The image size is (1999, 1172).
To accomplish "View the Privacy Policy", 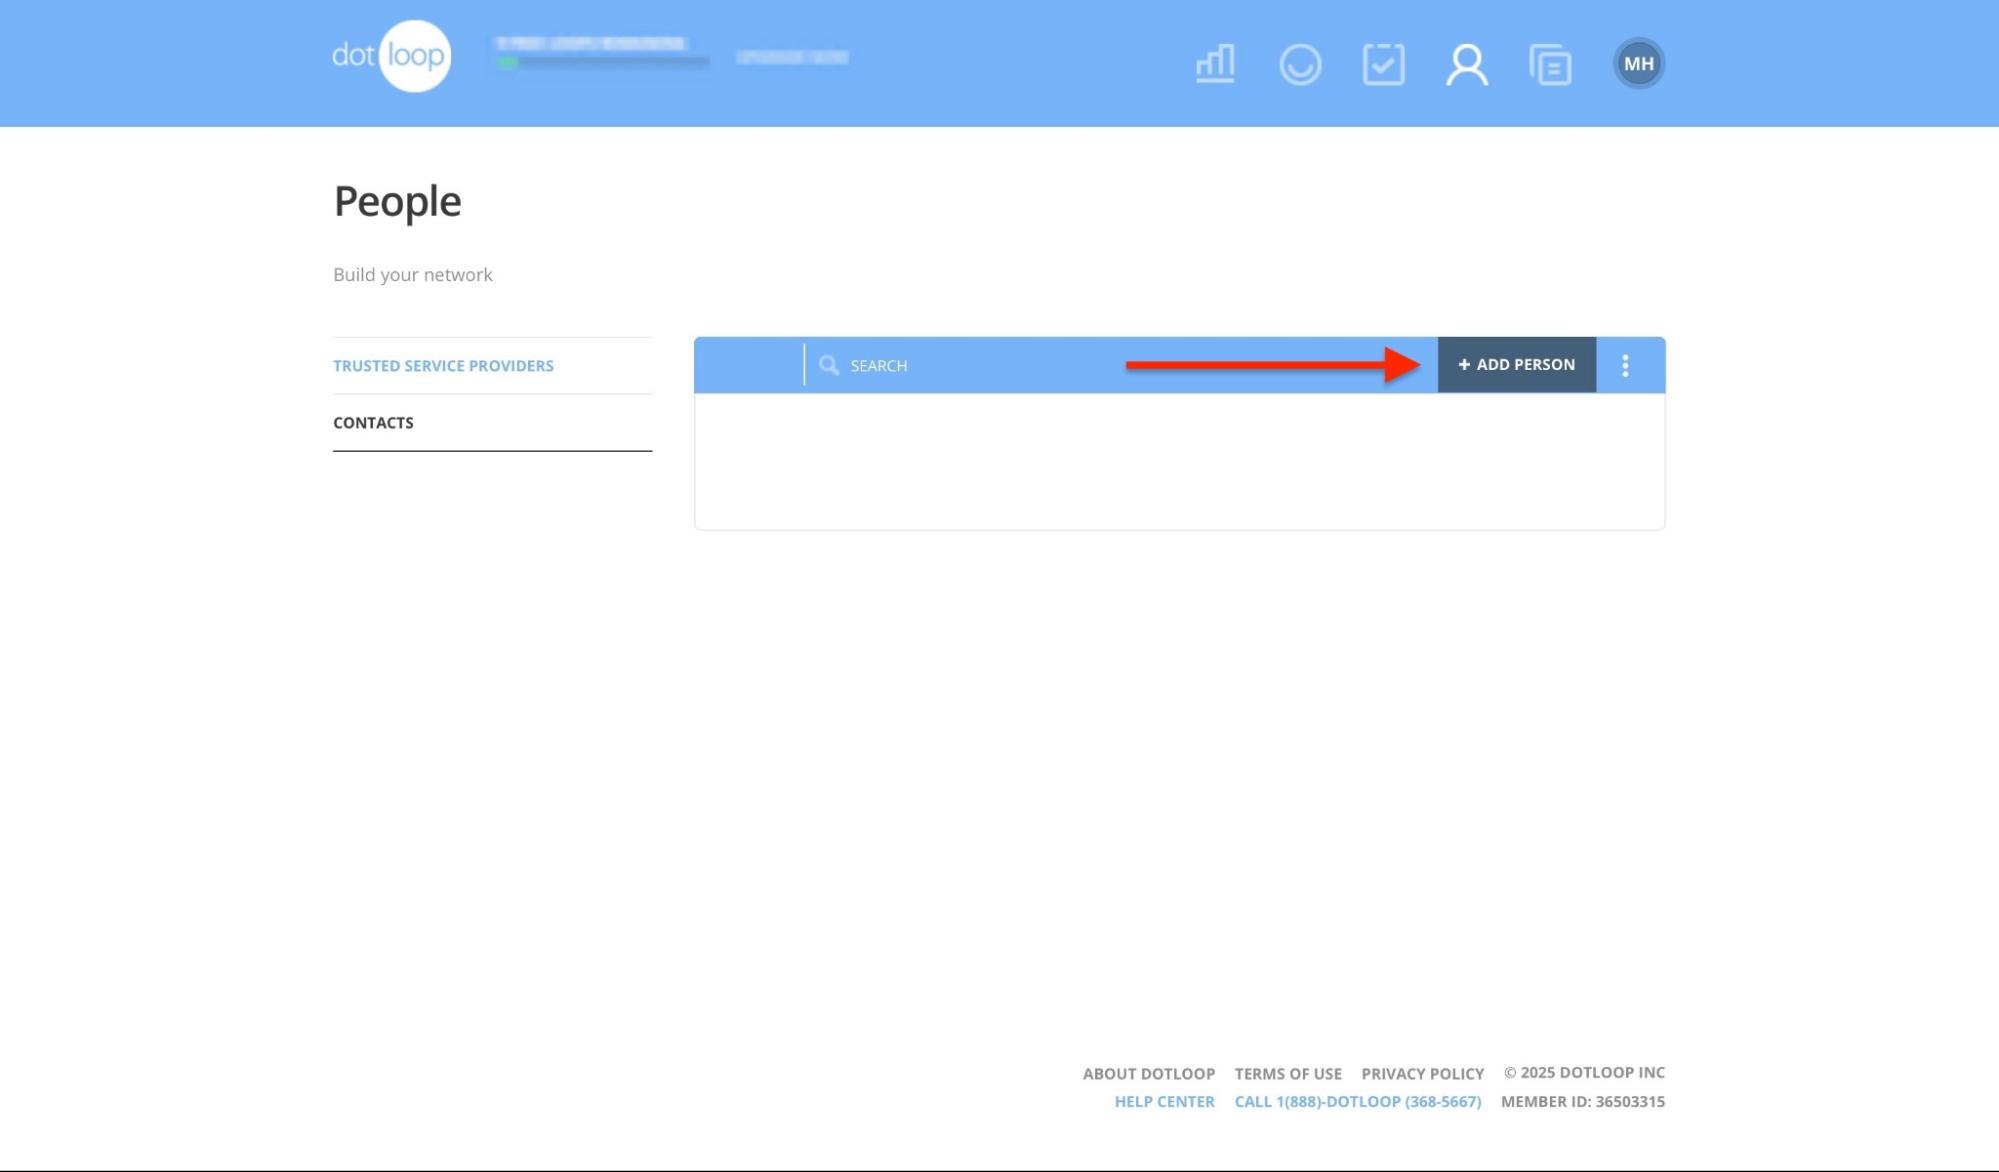I will (1422, 1073).
